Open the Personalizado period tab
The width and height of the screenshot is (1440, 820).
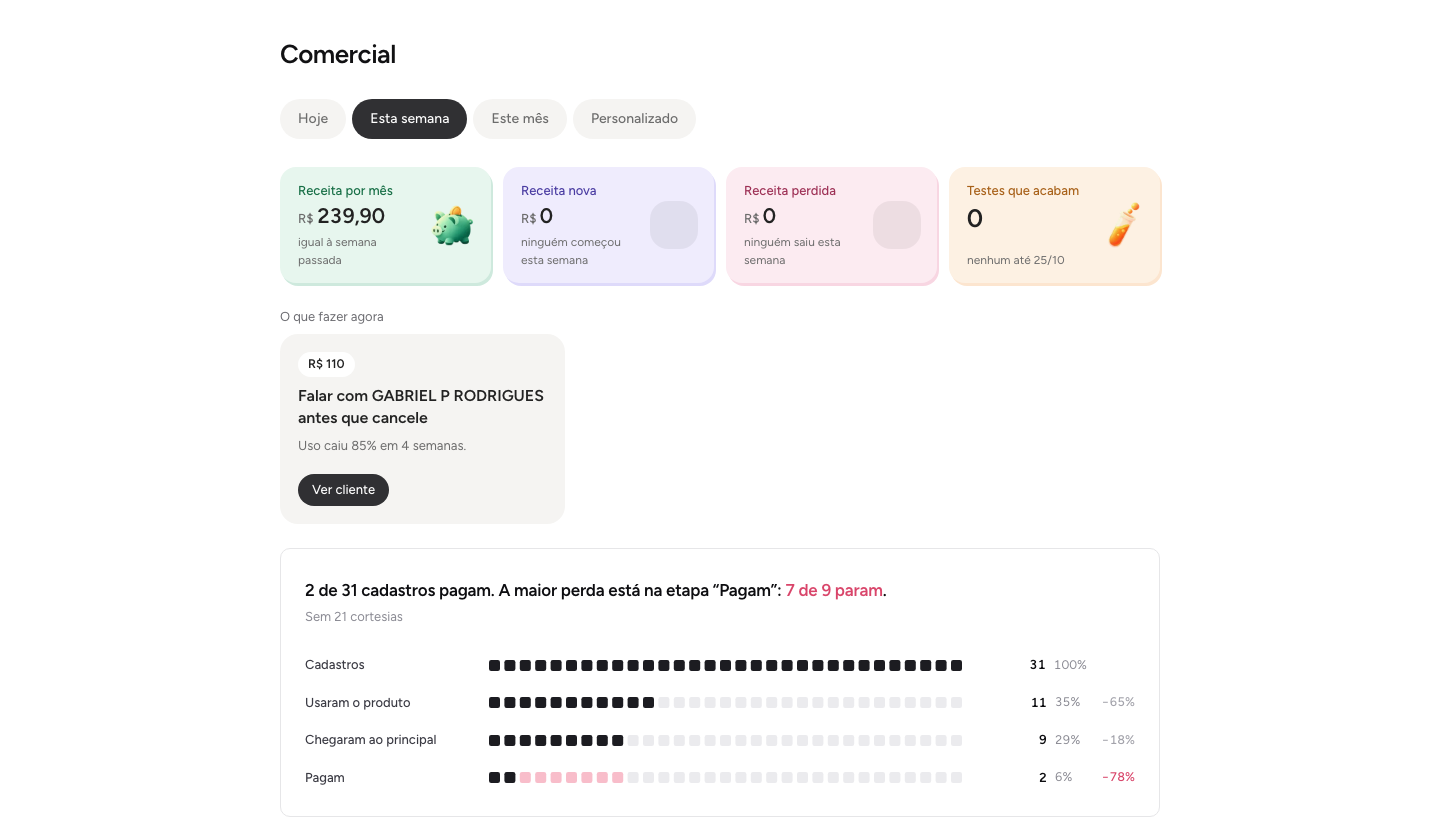point(634,119)
